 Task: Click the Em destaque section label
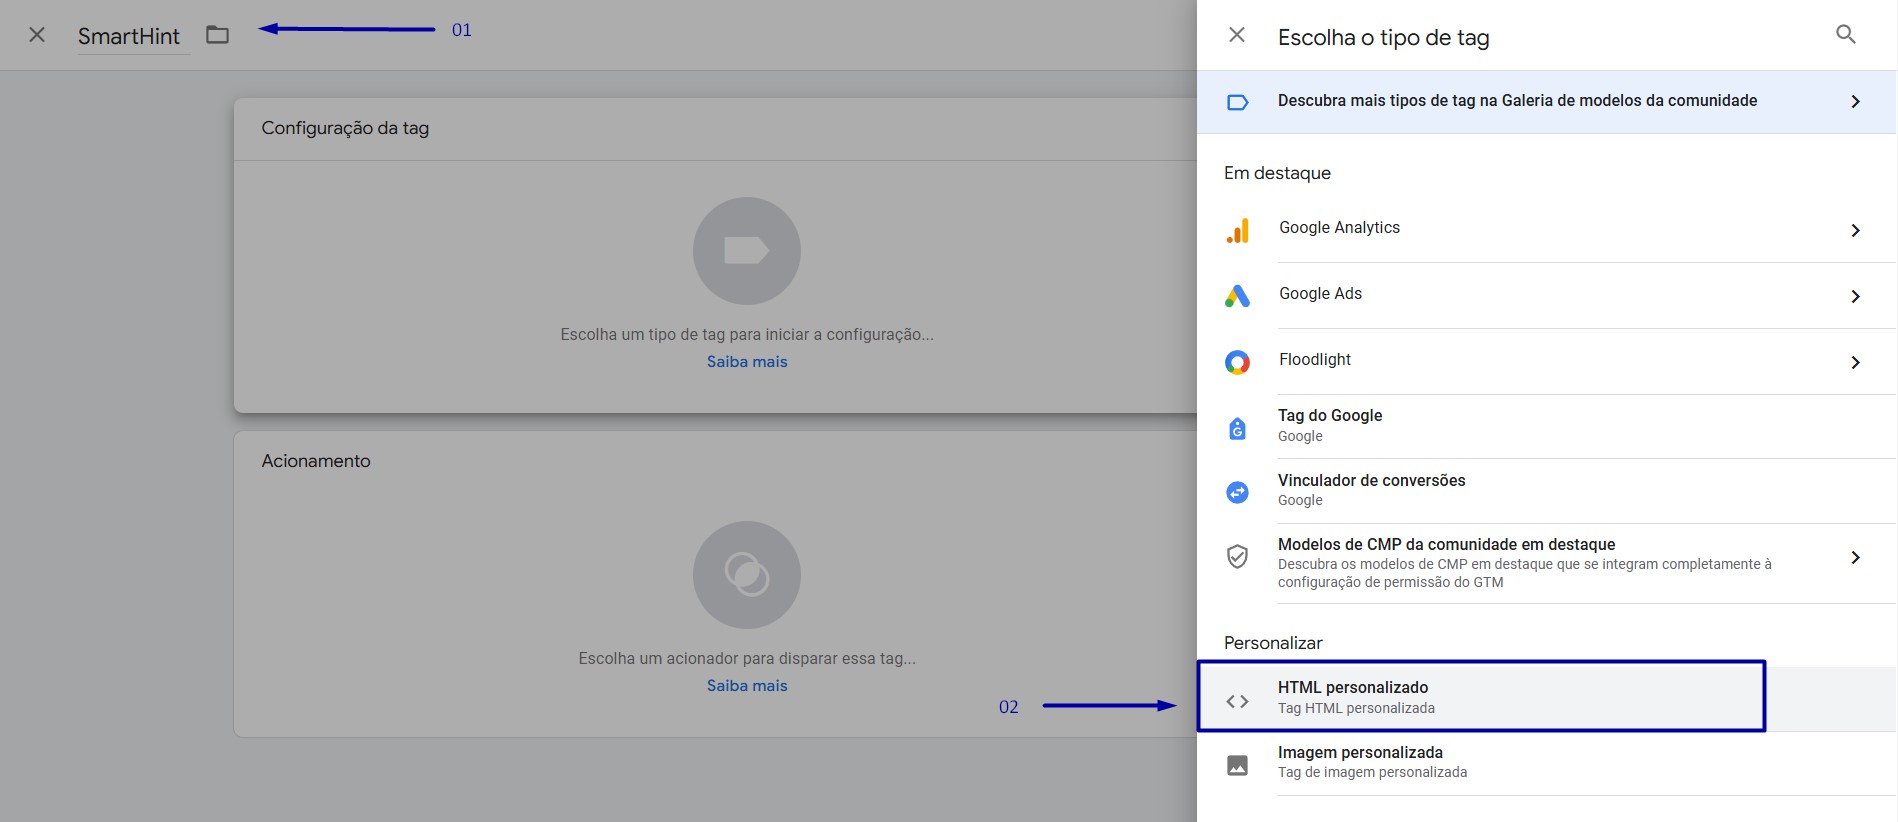pos(1277,173)
